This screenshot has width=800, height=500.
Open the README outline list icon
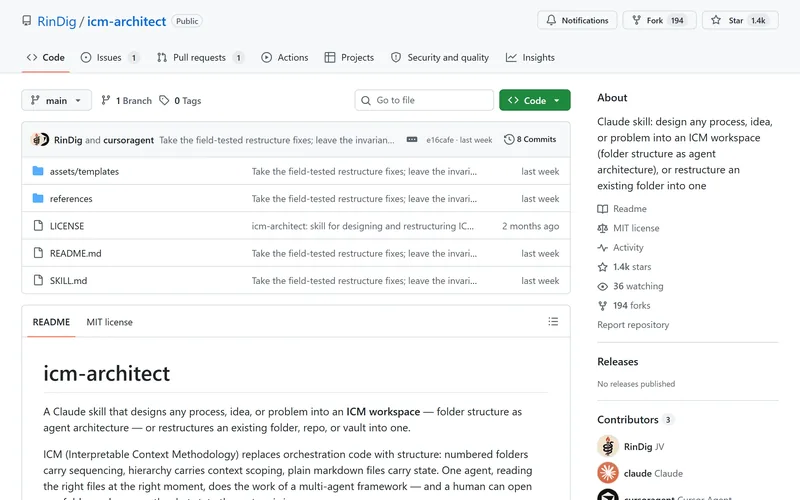(x=553, y=321)
